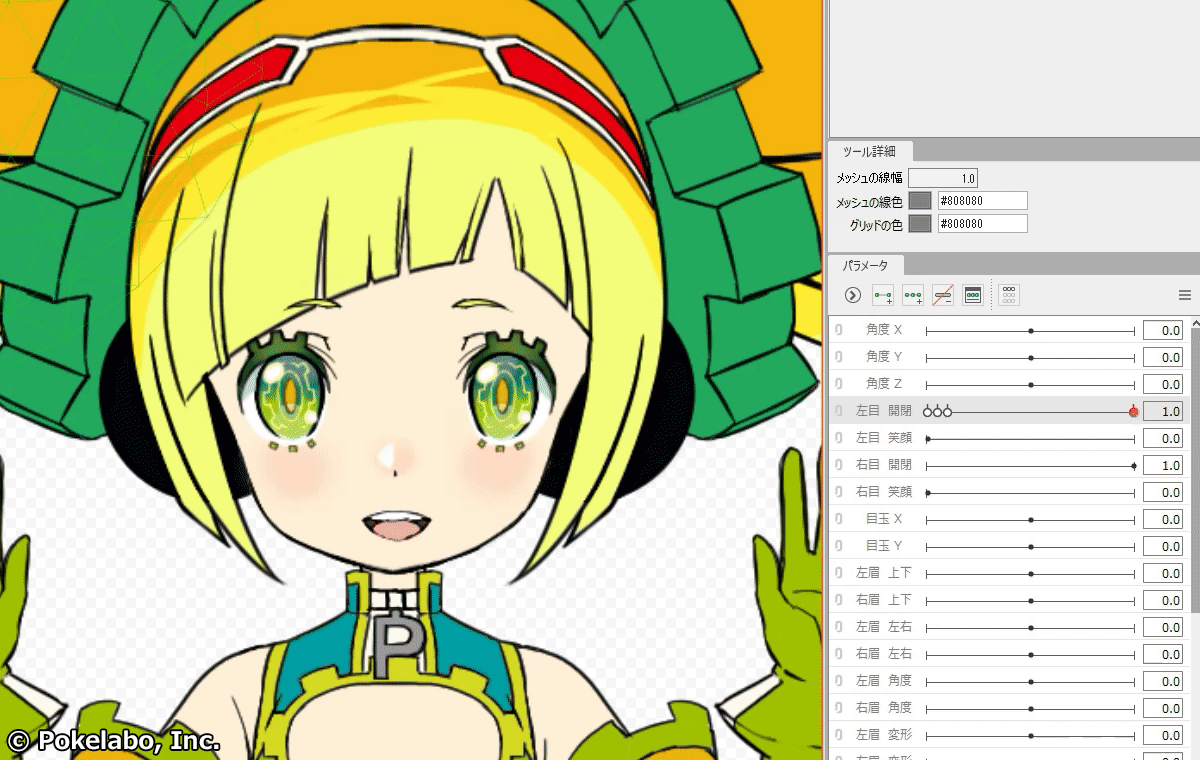The height and width of the screenshot is (760, 1200).
Task: Select the 角度 Z parameter label
Action: pyautogui.click(x=884, y=384)
